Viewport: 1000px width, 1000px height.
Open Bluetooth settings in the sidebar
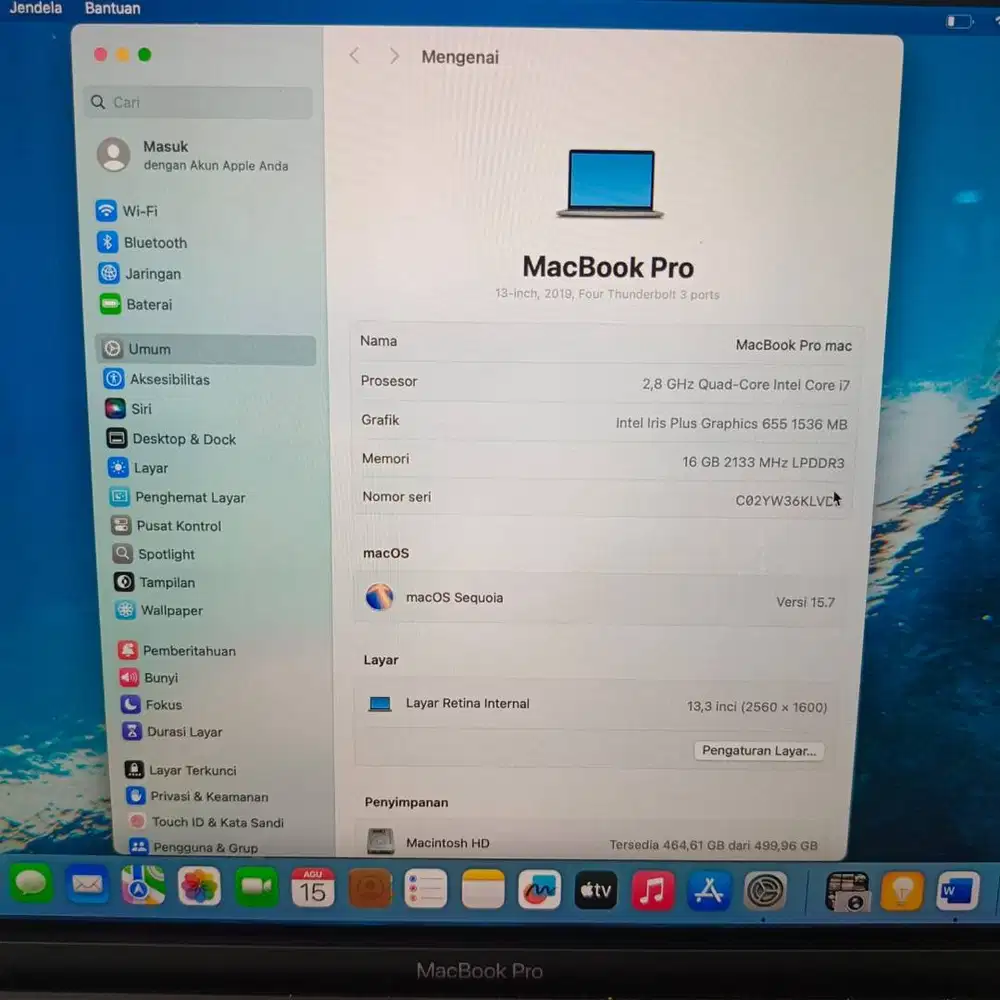[x=143, y=242]
